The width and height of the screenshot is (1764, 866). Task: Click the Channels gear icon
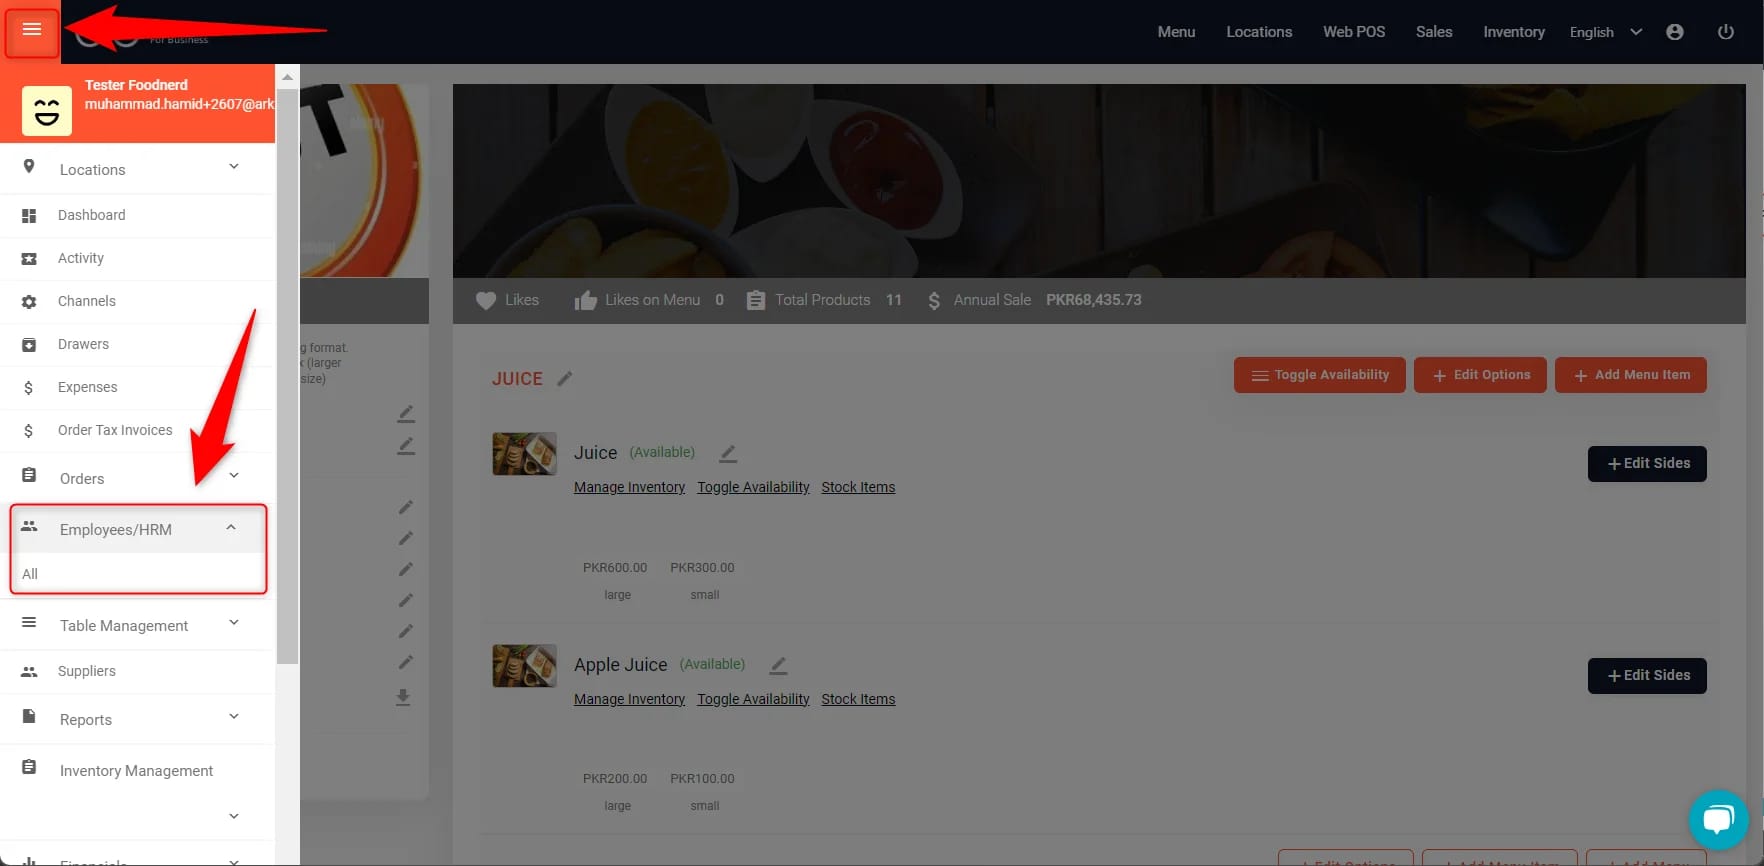[x=29, y=302]
